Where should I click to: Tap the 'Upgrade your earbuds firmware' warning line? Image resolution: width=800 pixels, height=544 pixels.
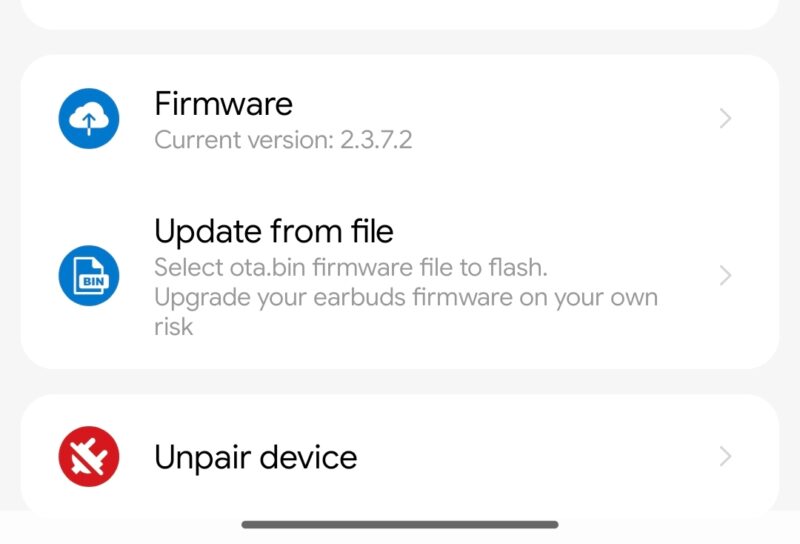(x=406, y=298)
